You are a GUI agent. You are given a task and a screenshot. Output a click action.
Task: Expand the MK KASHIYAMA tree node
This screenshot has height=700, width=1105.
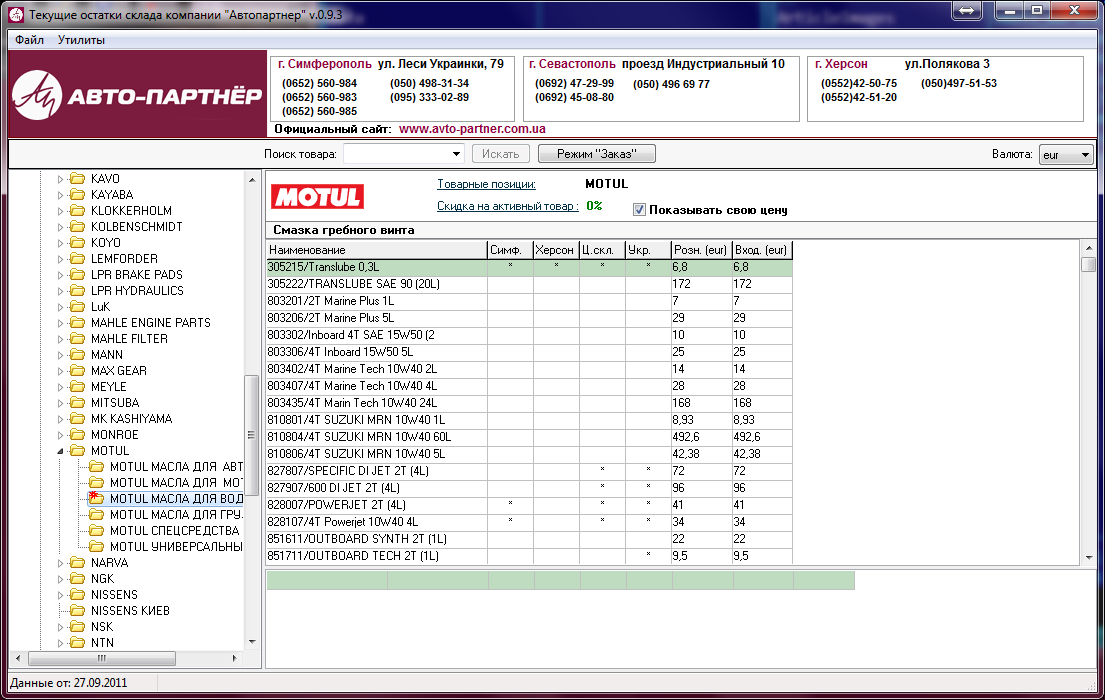pyautogui.click(x=60, y=419)
